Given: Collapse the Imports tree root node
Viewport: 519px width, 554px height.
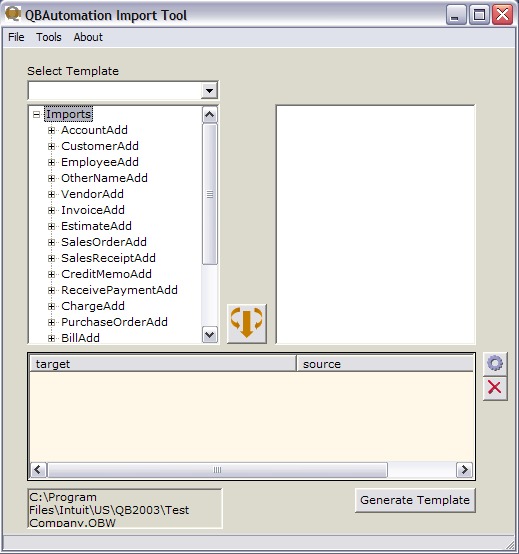Looking at the screenshot, I should coord(36,114).
